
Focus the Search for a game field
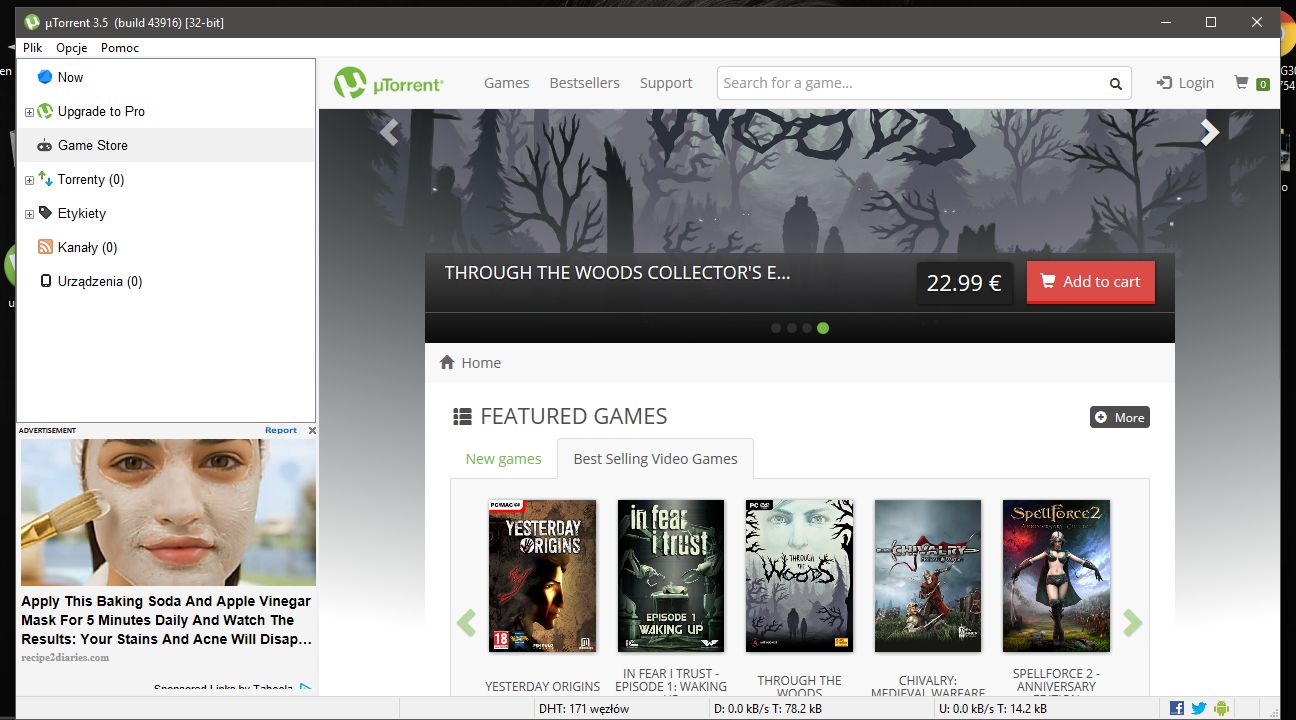(x=912, y=83)
